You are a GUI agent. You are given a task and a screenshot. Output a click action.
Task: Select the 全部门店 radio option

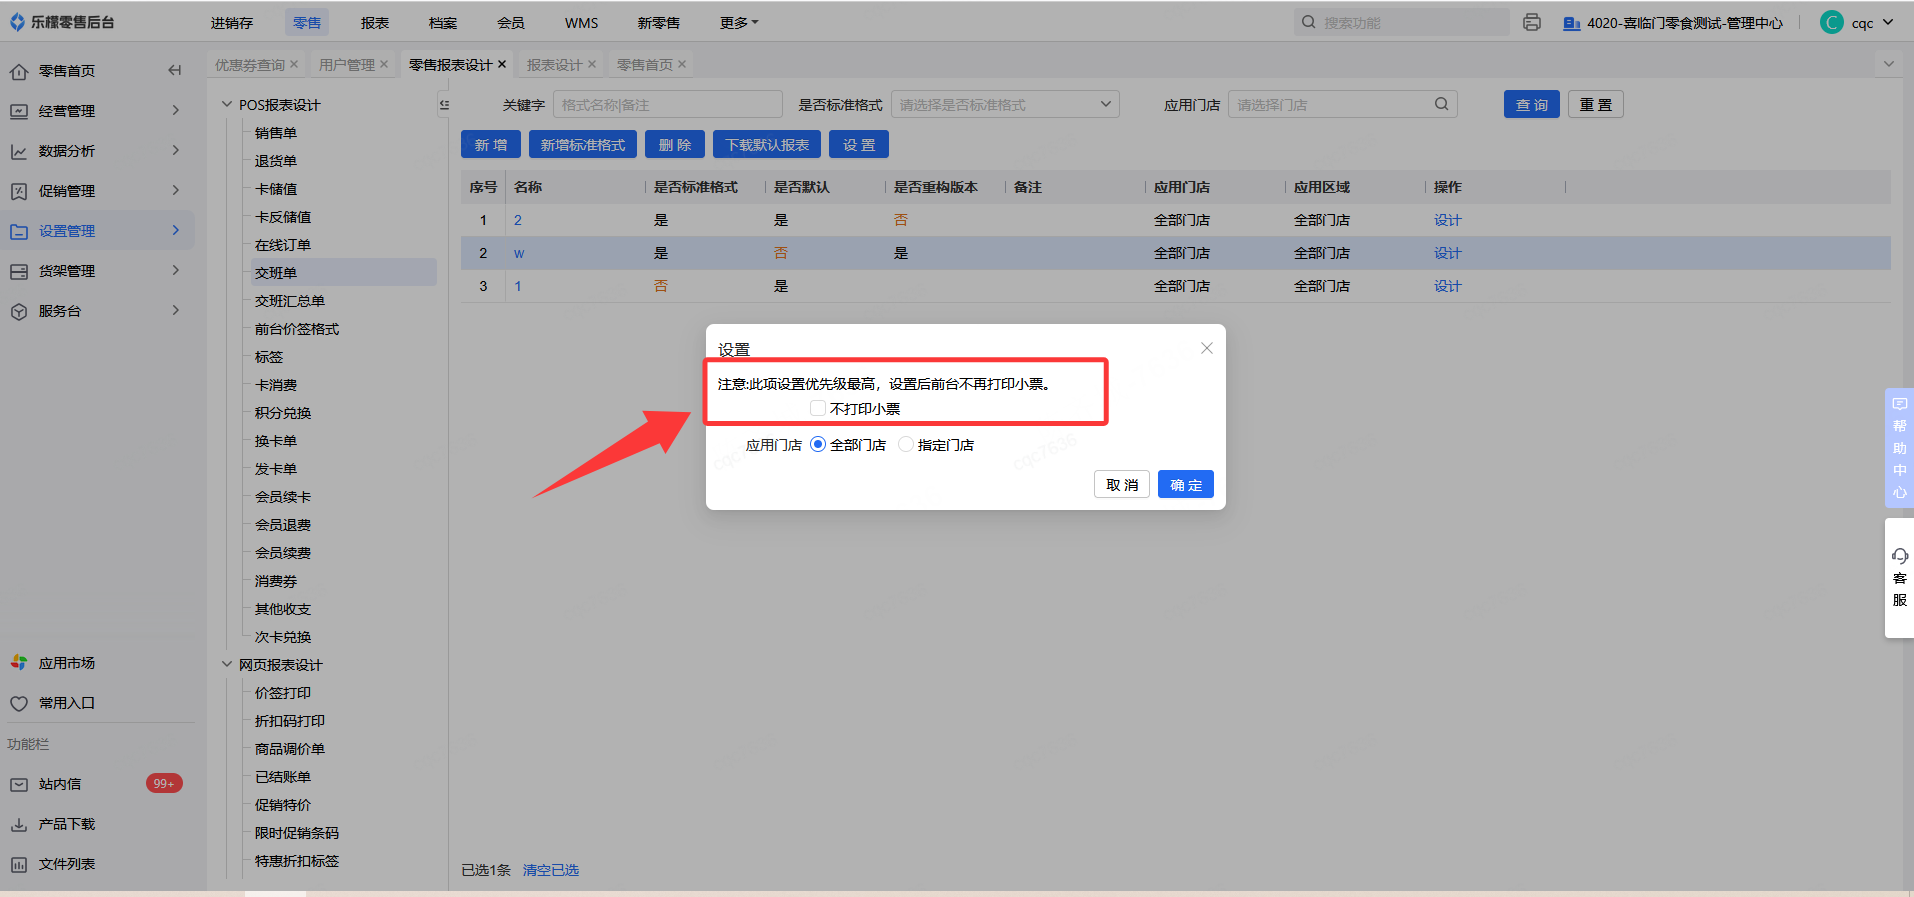[x=818, y=445]
